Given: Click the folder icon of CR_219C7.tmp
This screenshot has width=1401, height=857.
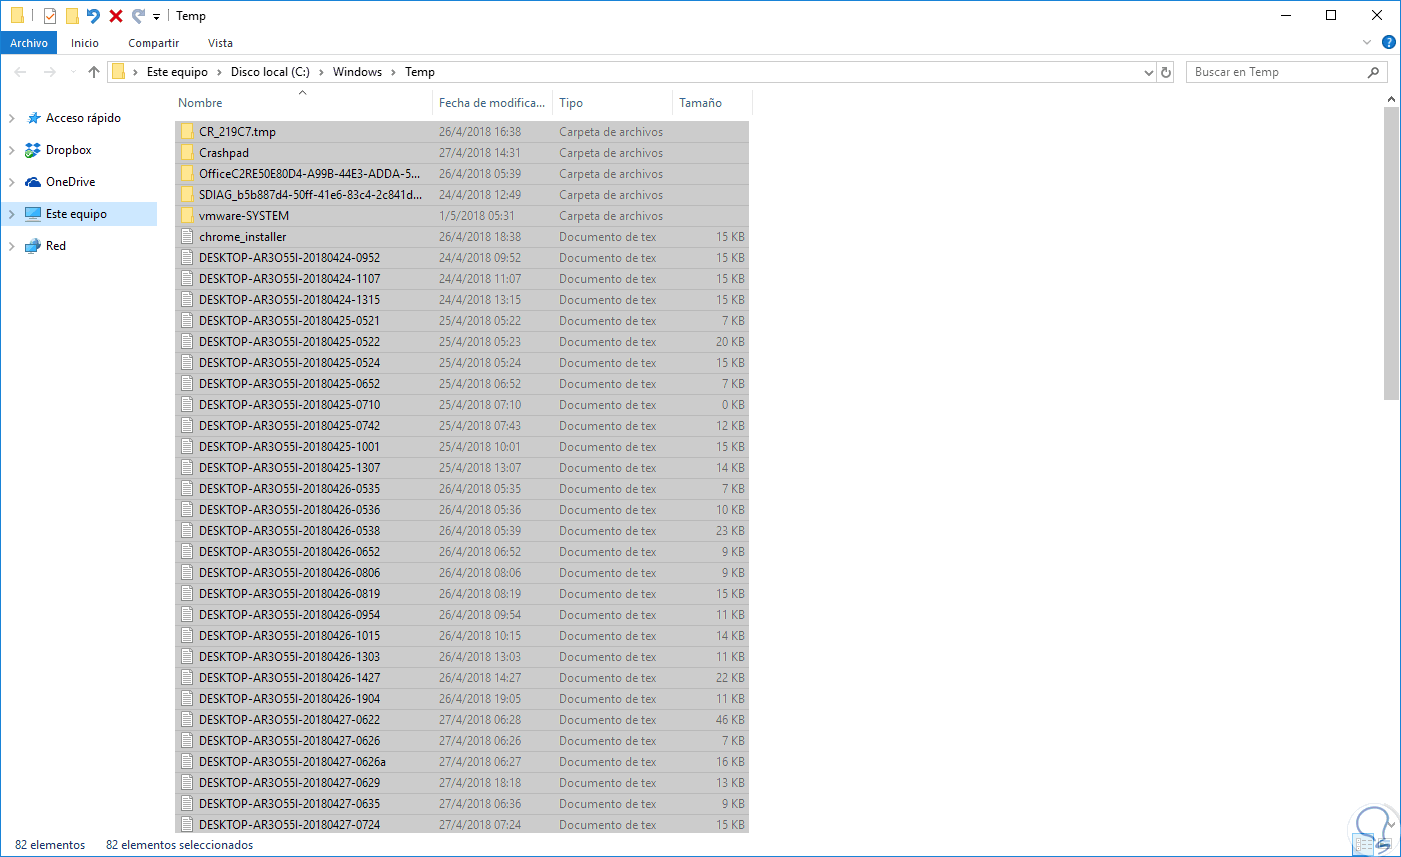Looking at the screenshot, I should pos(187,132).
